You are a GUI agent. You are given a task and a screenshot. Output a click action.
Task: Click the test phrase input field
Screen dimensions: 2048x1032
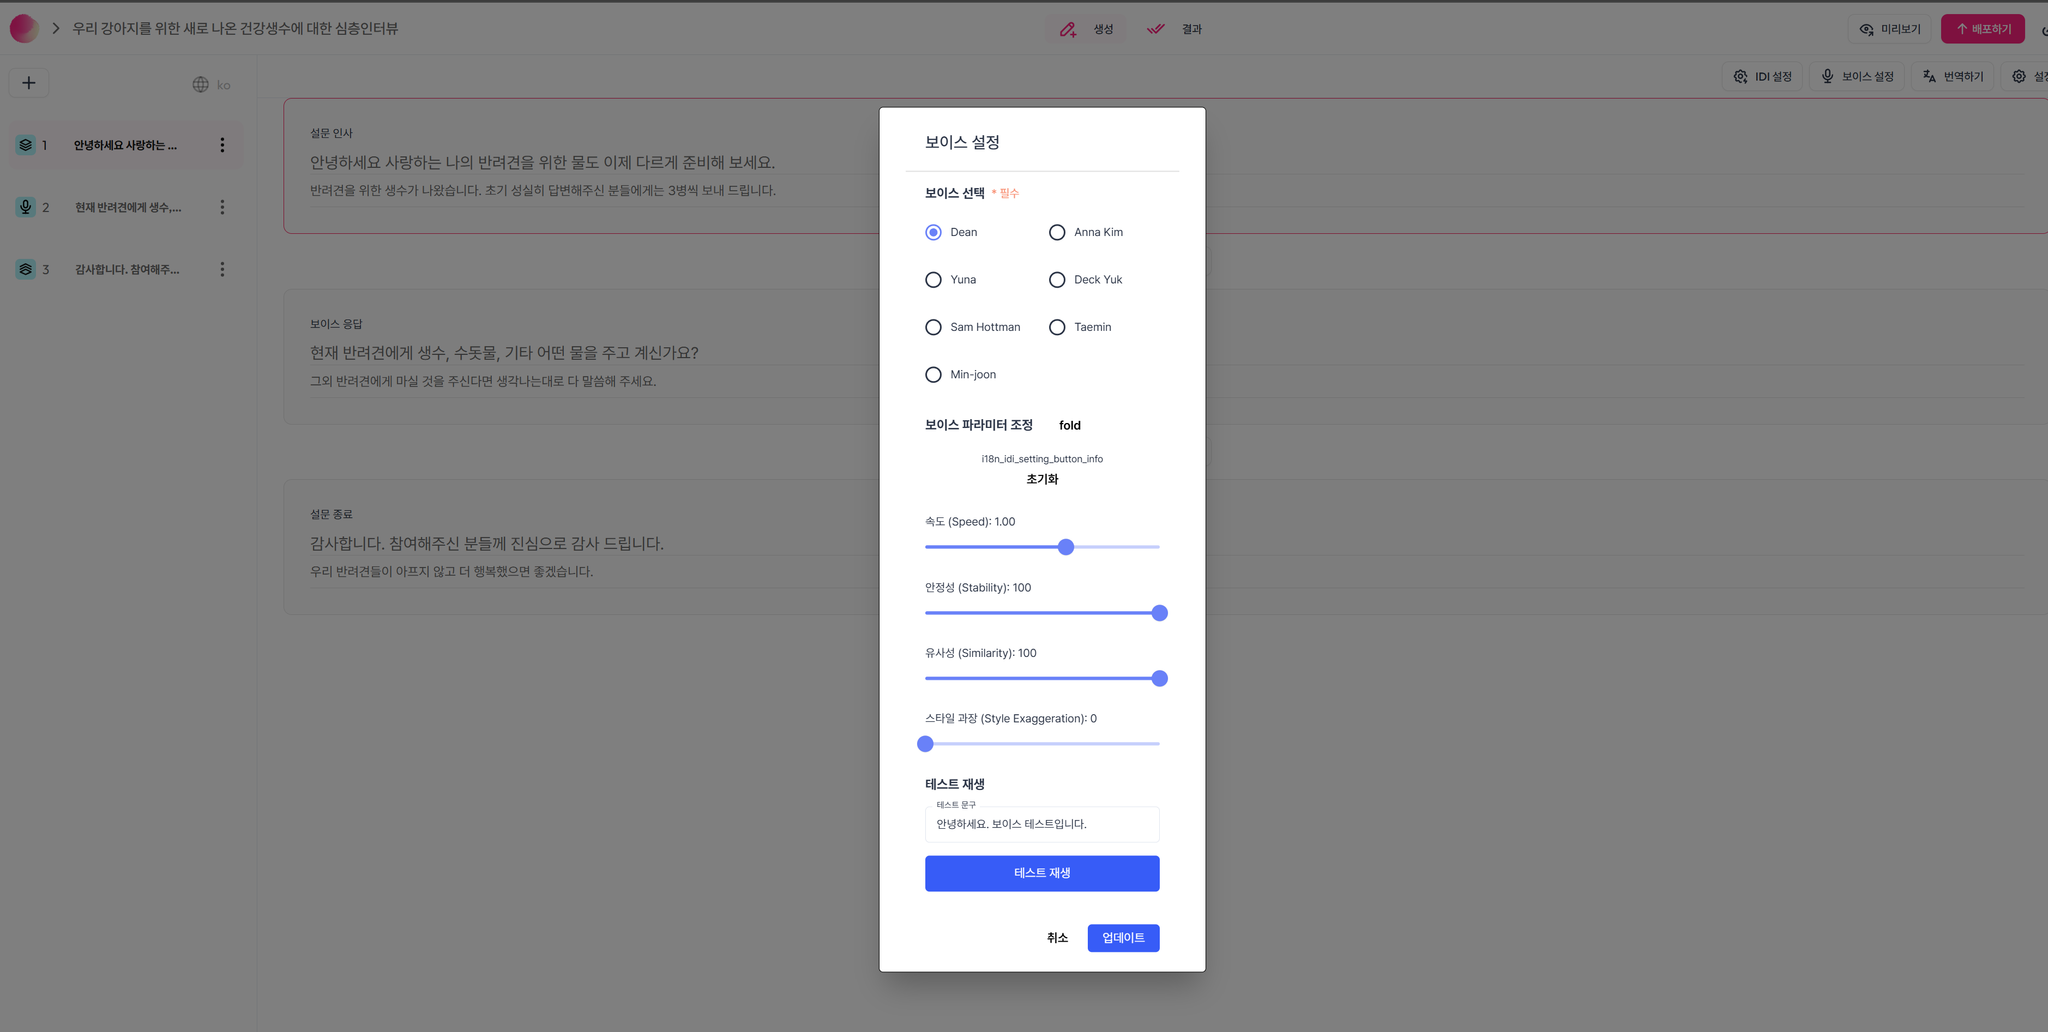point(1042,824)
